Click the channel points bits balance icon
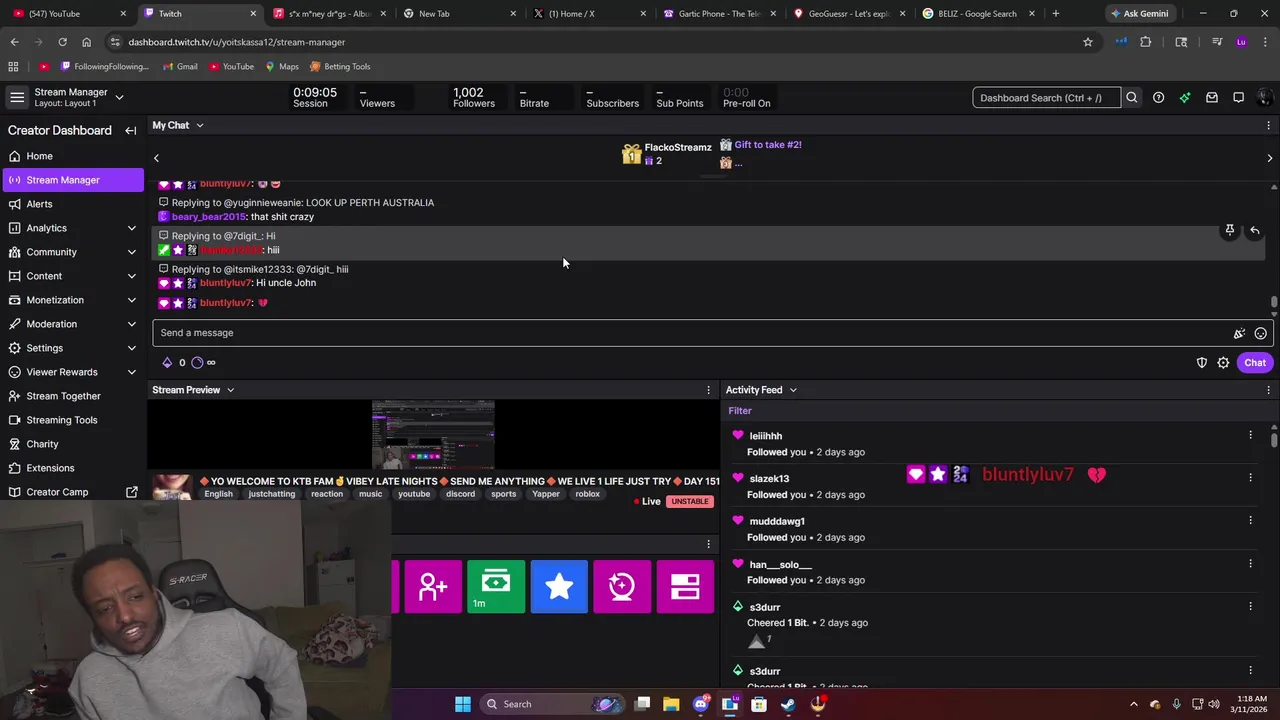The height and width of the screenshot is (720, 1280). pos(167,363)
